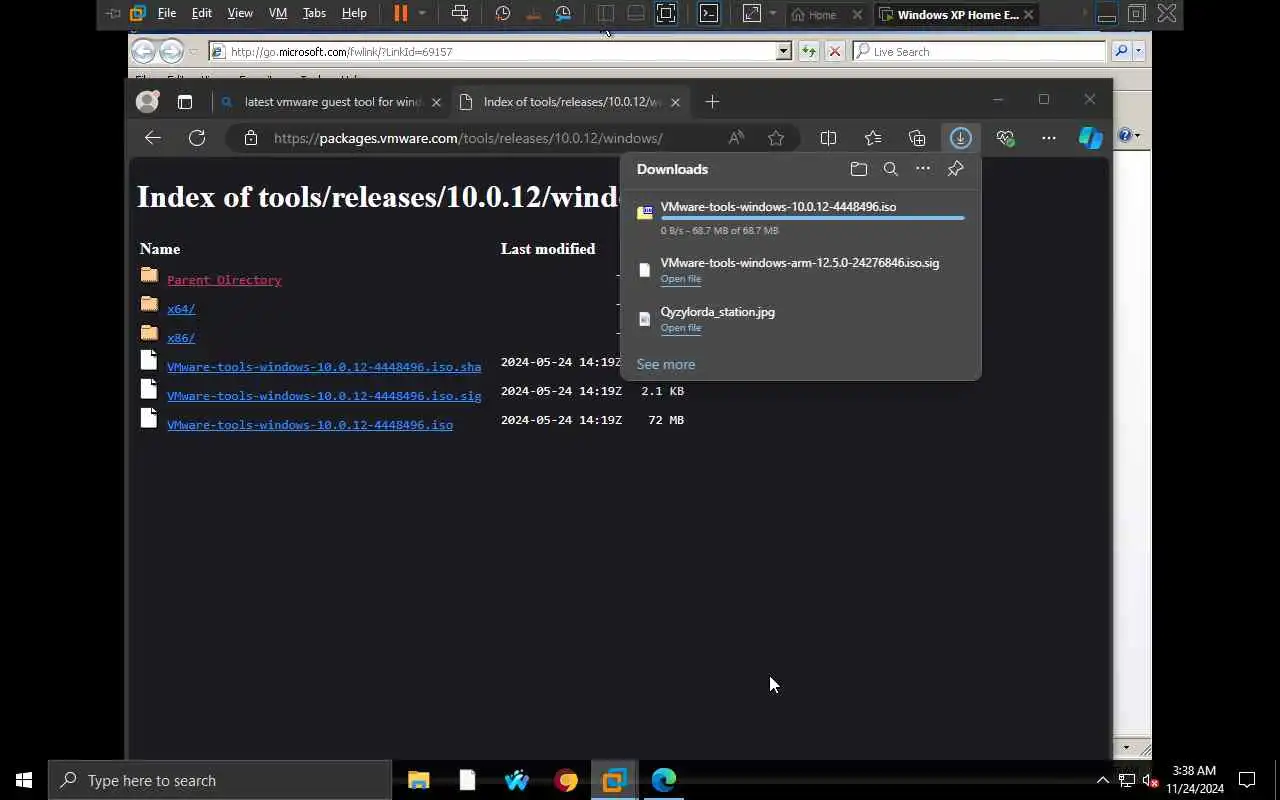Open the Favorites list icon
This screenshot has height=800, width=1280.
(873, 138)
